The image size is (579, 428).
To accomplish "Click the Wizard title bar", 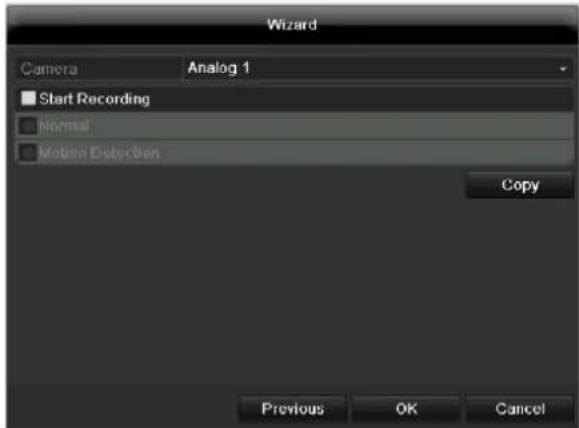I will (x=292, y=25).
